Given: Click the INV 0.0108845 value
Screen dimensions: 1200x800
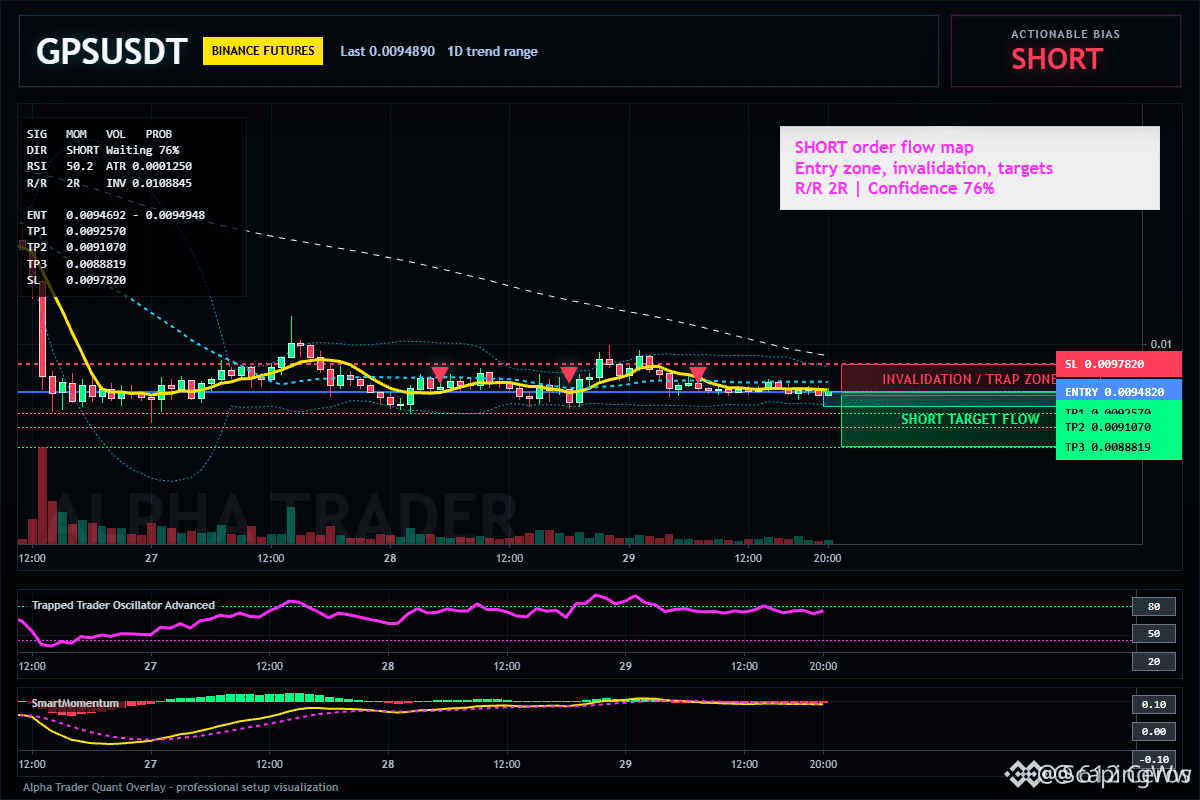Looking at the screenshot, I should tap(149, 183).
